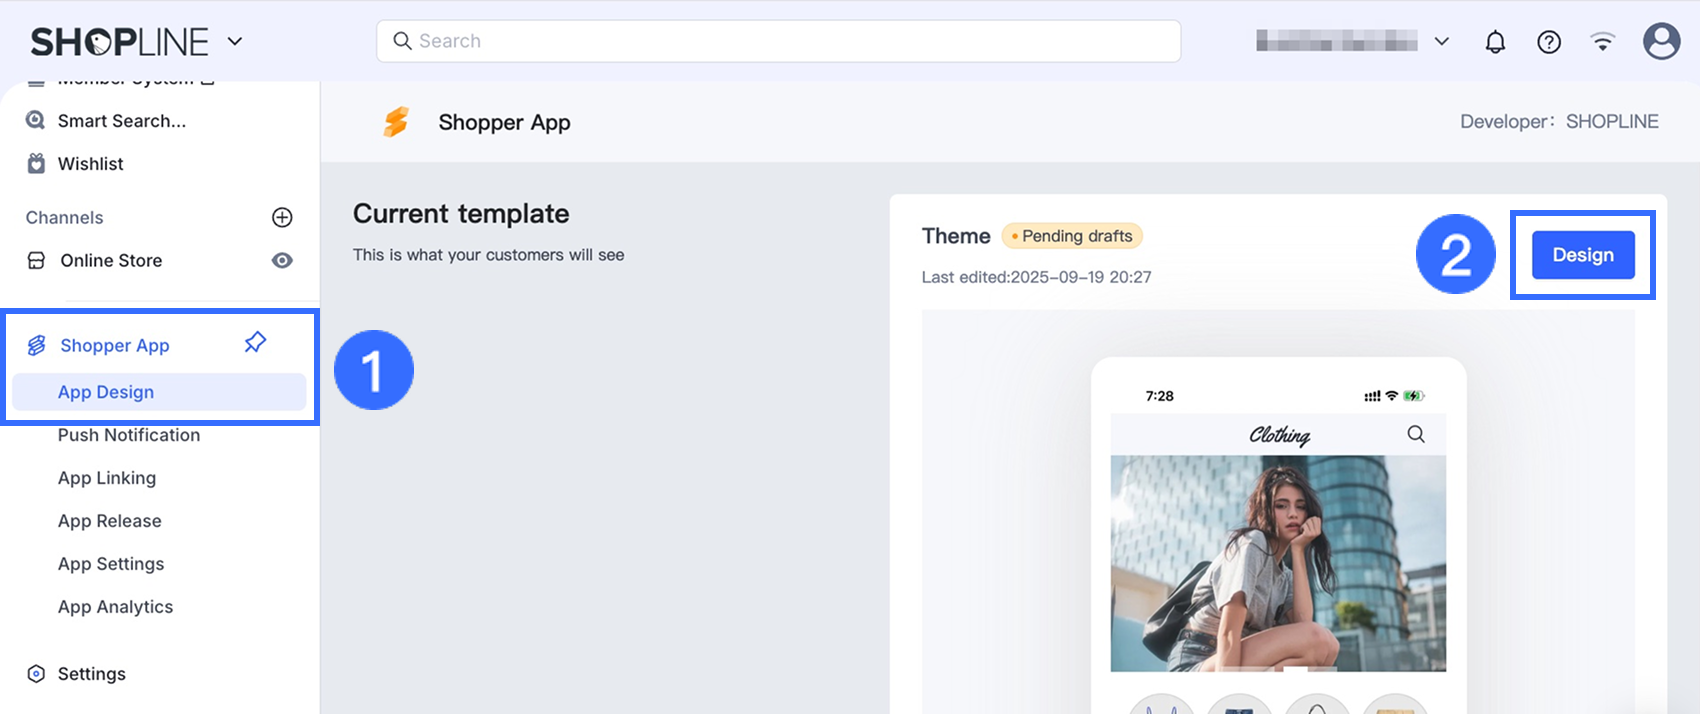Toggle the Online Store eye icon

282,260
